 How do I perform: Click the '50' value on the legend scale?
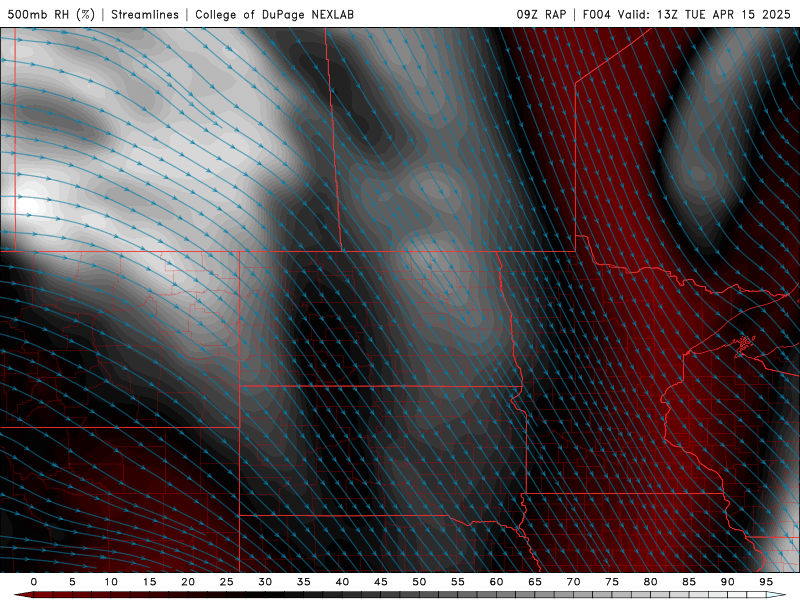click(419, 582)
